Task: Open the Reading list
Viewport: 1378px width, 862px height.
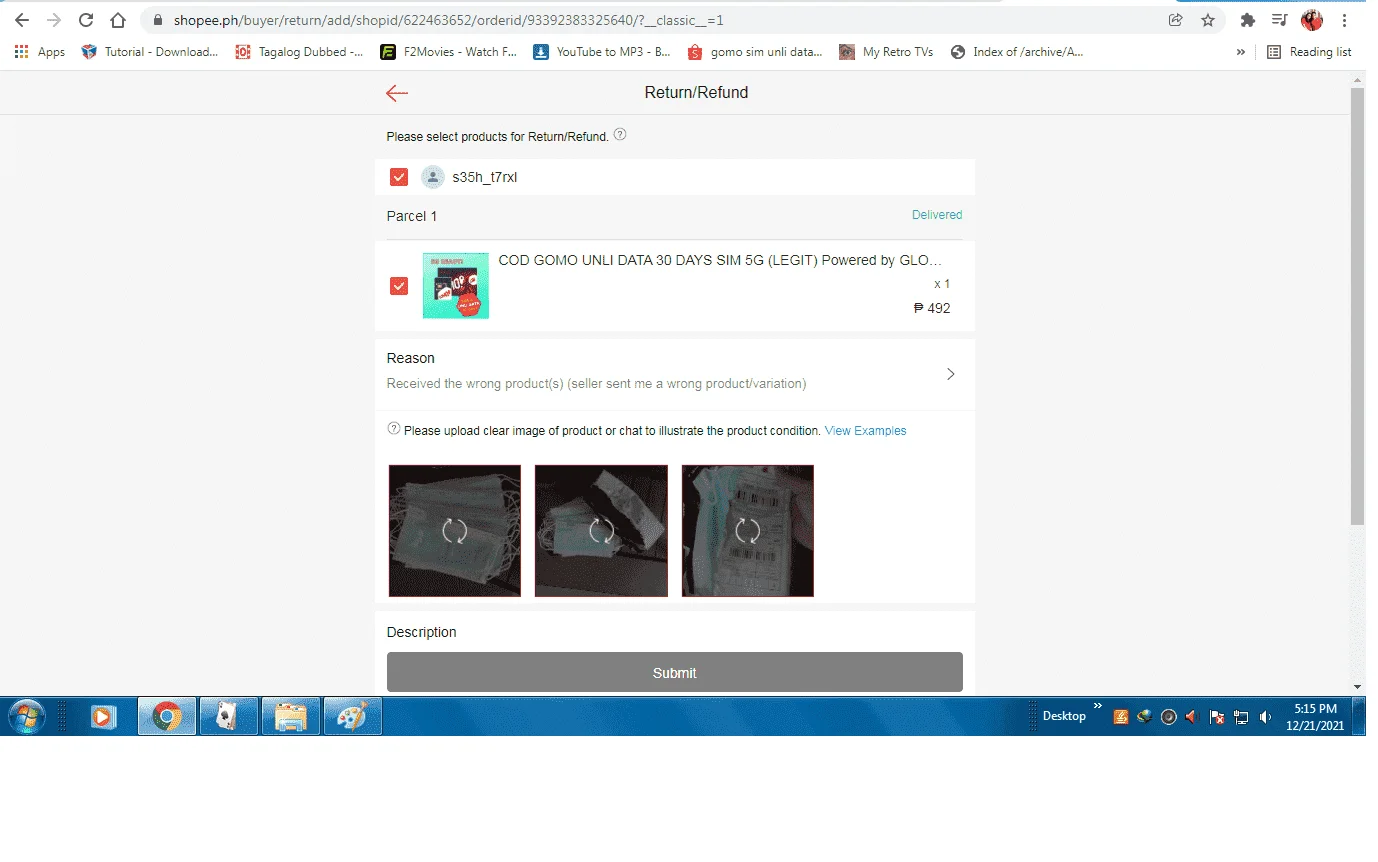Action: coord(1309,52)
